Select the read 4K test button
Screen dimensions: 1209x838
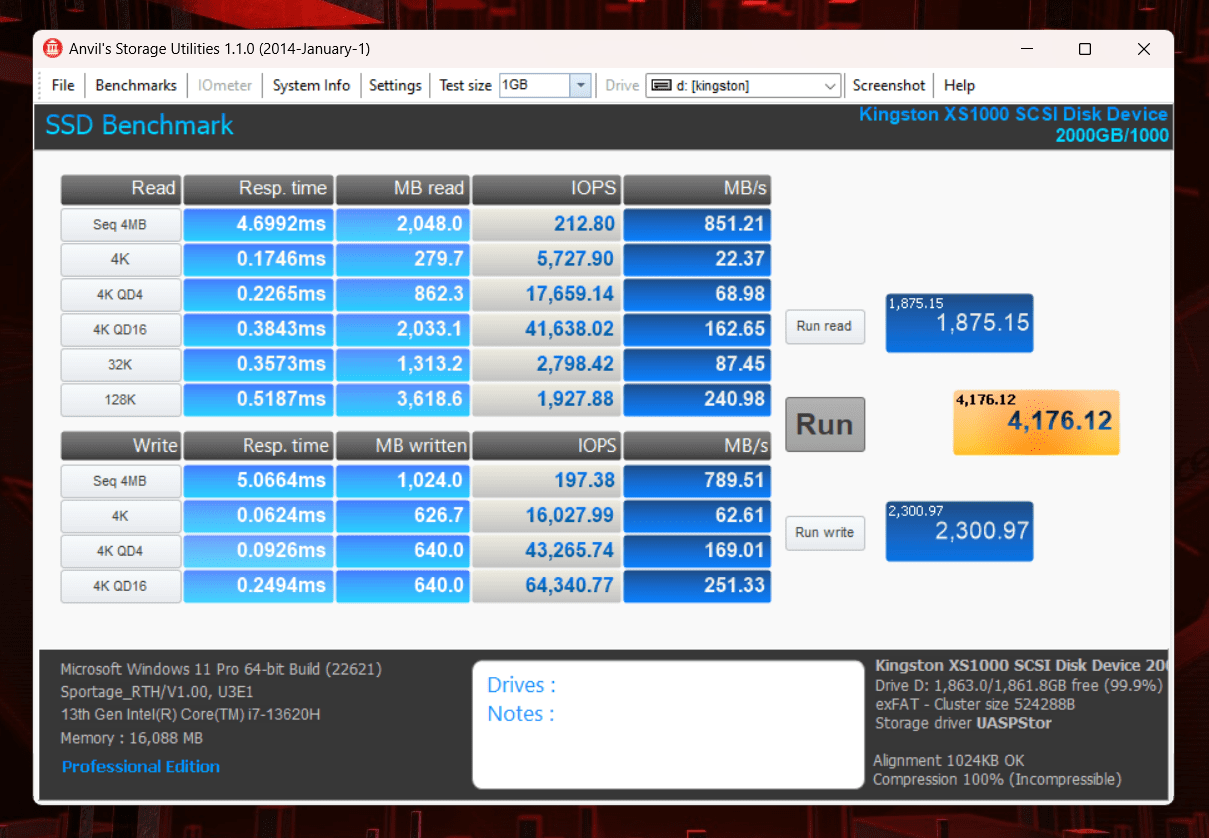click(x=120, y=260)
